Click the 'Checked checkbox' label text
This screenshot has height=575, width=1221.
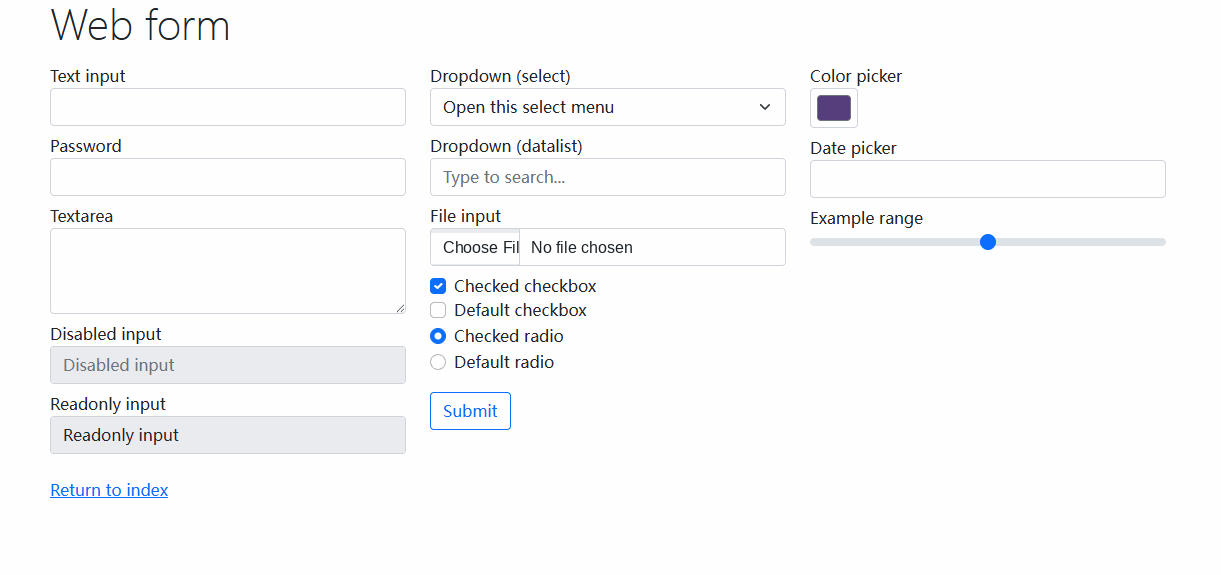525,286
